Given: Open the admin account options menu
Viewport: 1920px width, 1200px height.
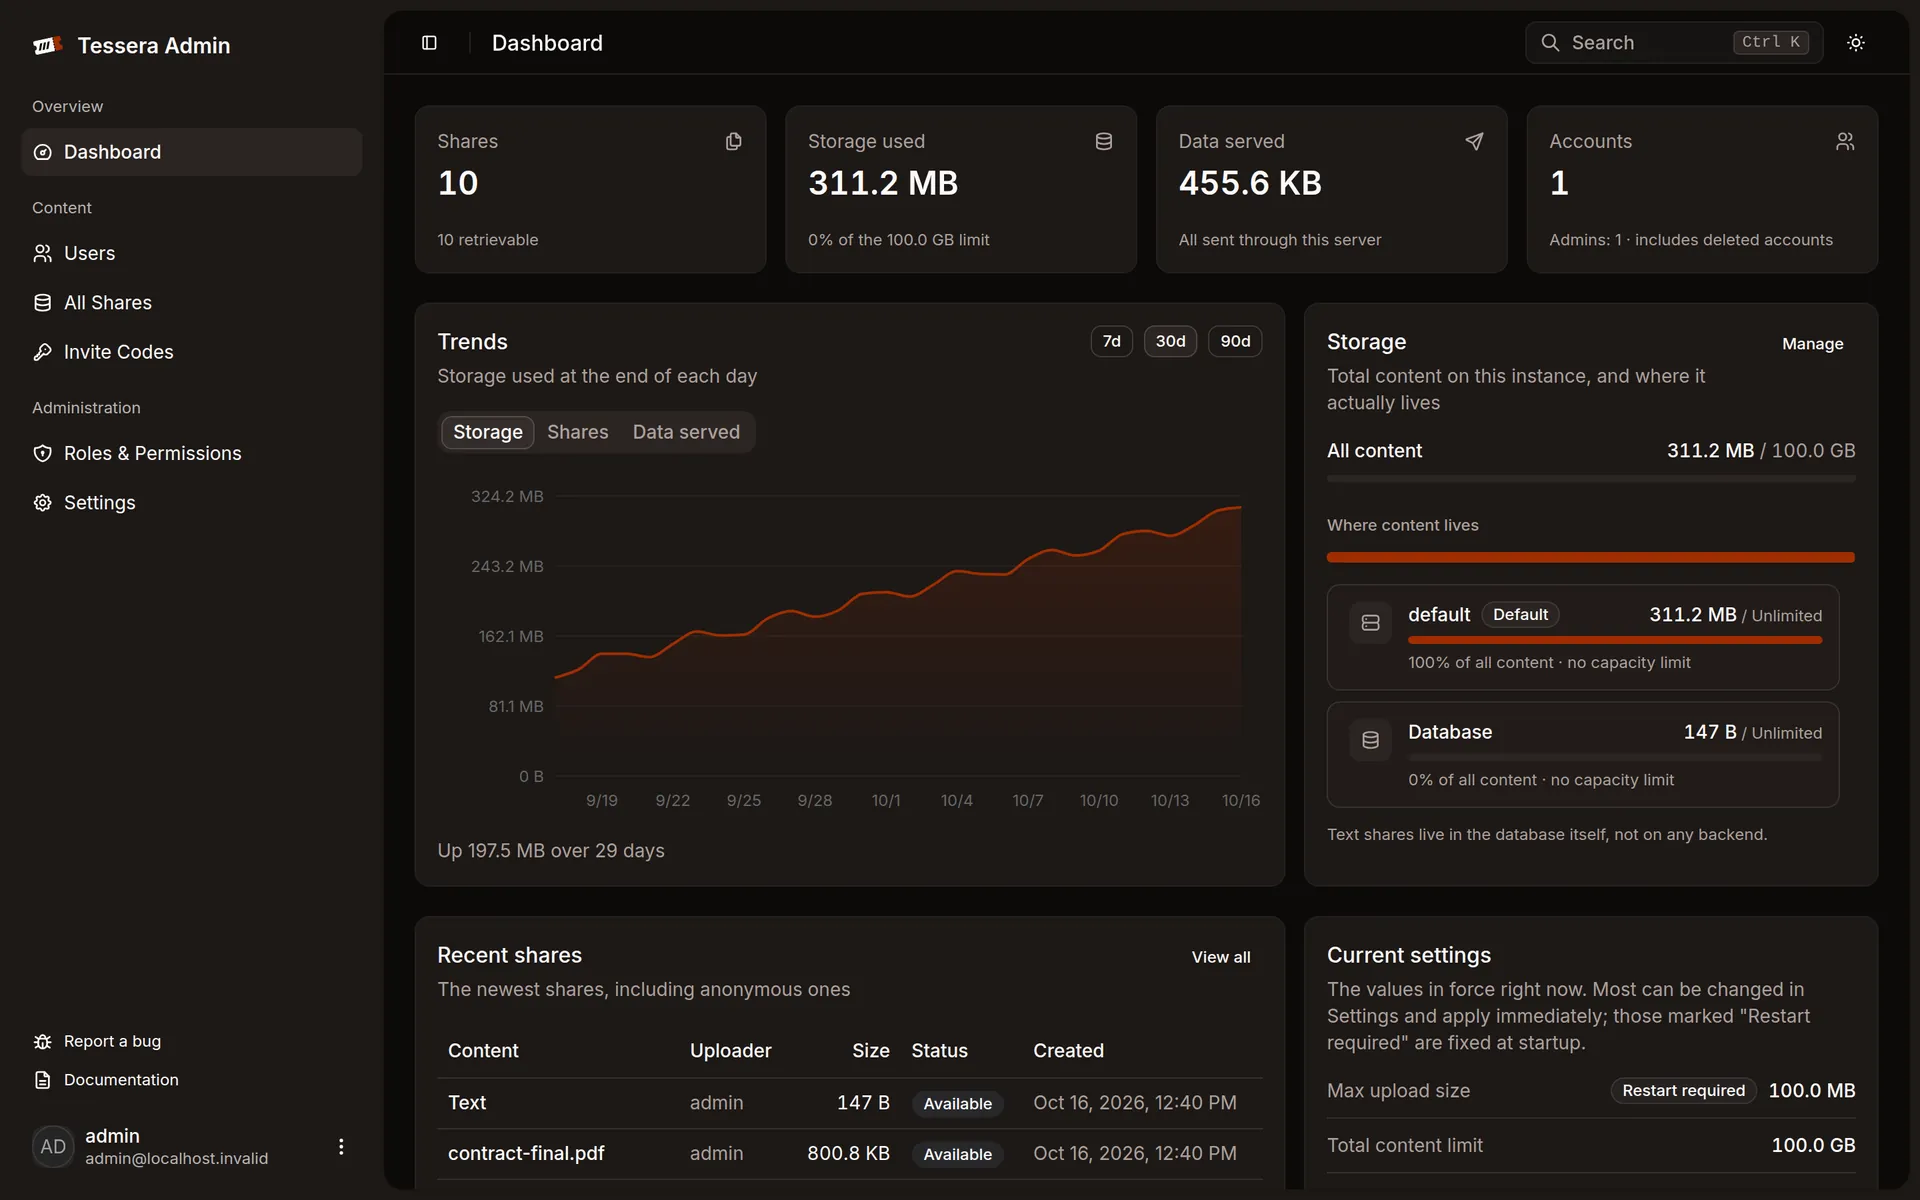Looking at the screenshot, I should 341,1147.
